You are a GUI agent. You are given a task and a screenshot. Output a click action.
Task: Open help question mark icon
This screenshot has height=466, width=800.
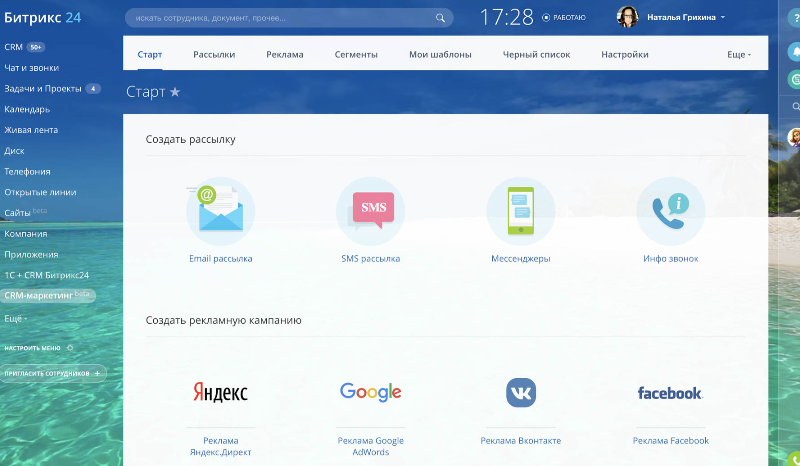click(795, 18)
